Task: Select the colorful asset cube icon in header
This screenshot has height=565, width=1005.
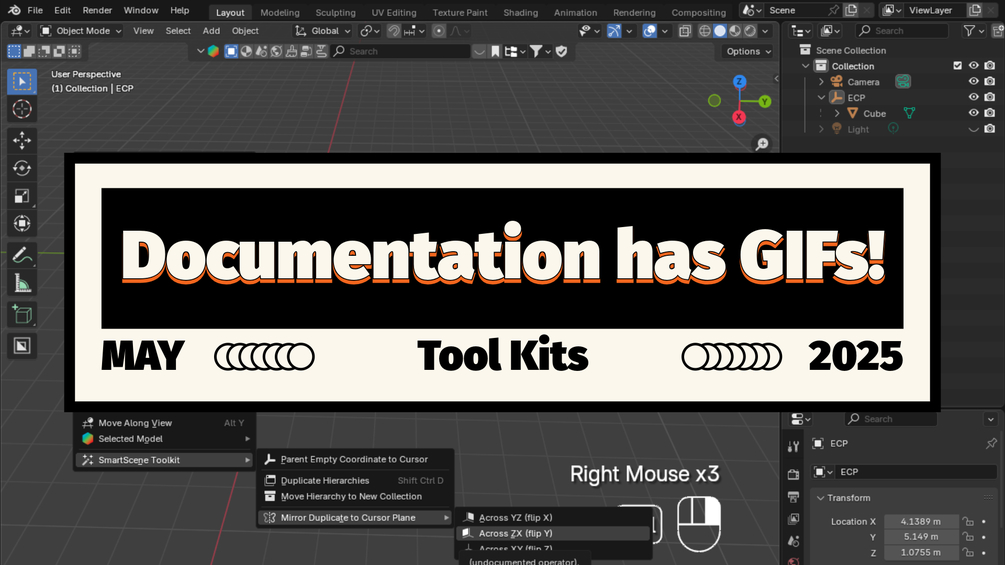Action: 213,51
